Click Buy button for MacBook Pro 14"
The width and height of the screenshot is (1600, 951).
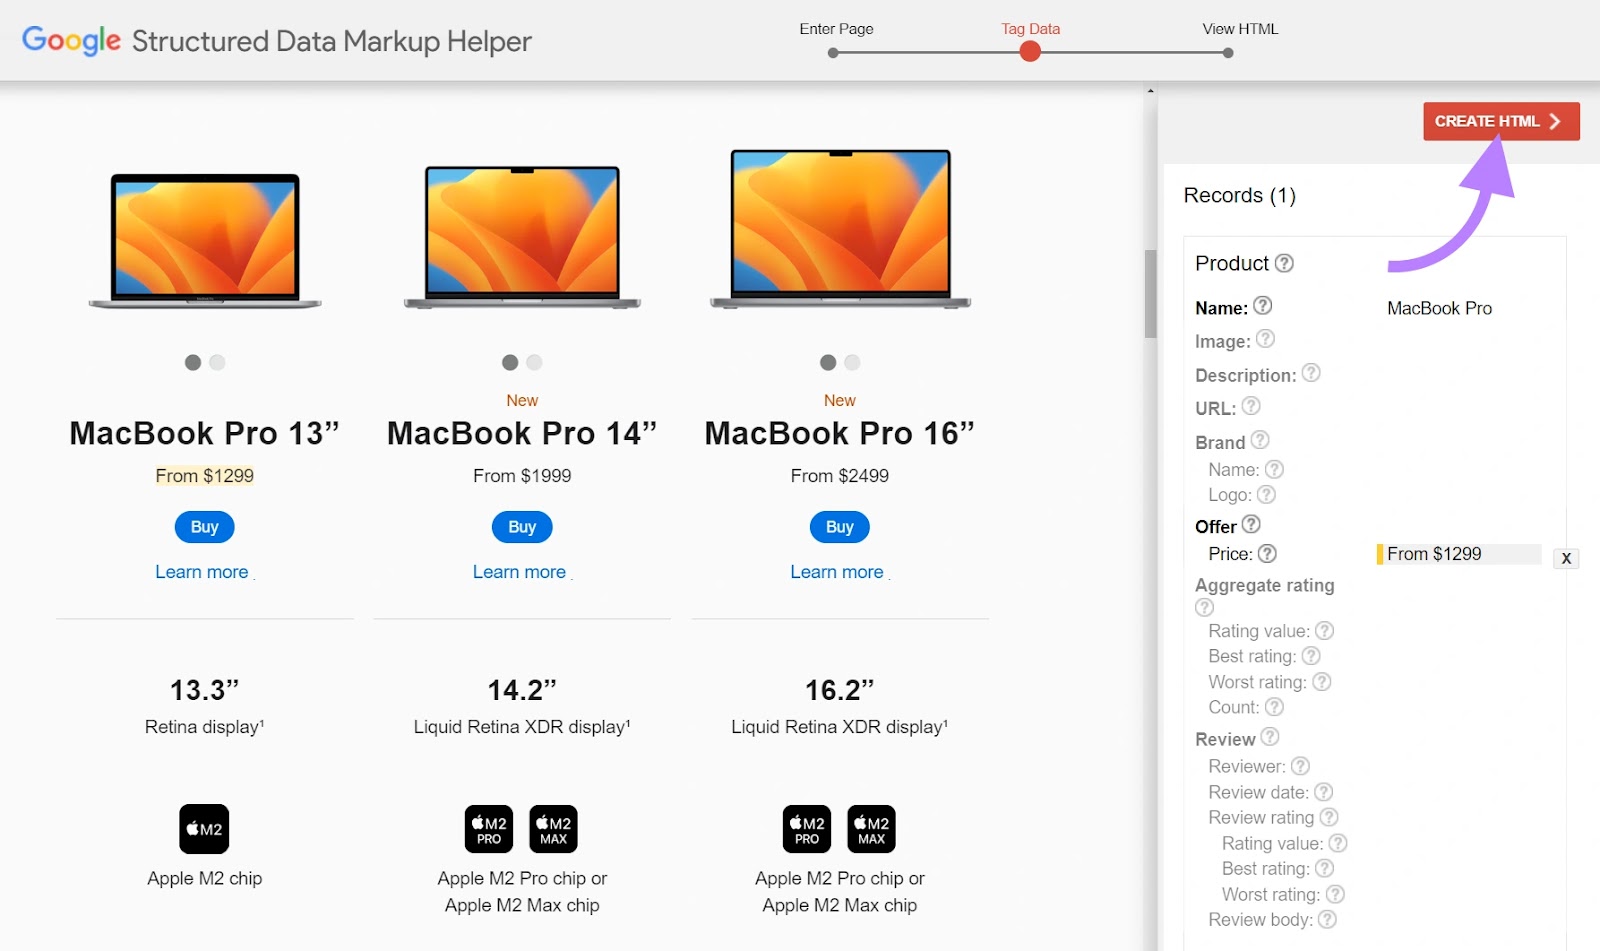pyautogui.click(x=522, y=527)
